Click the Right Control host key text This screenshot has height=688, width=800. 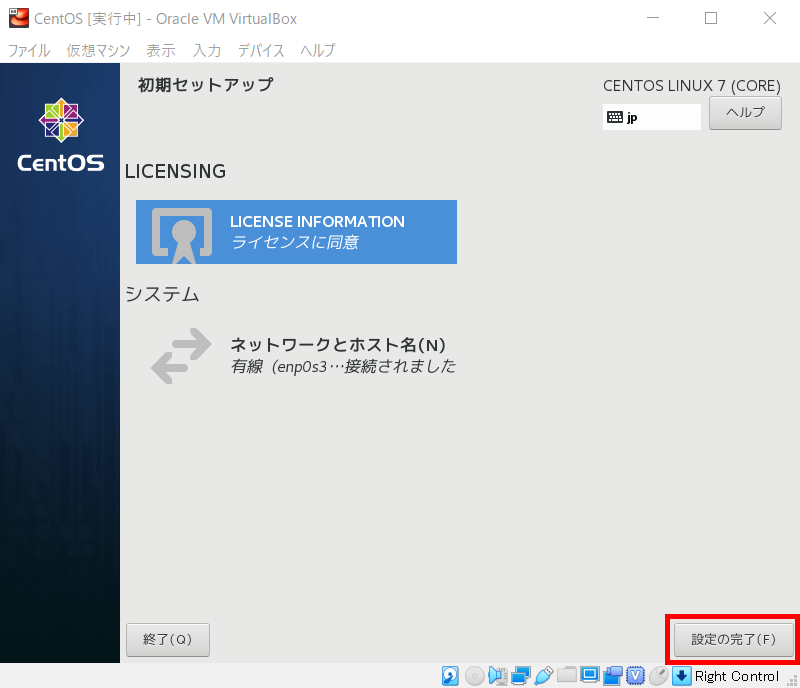[x=737, y=676]
